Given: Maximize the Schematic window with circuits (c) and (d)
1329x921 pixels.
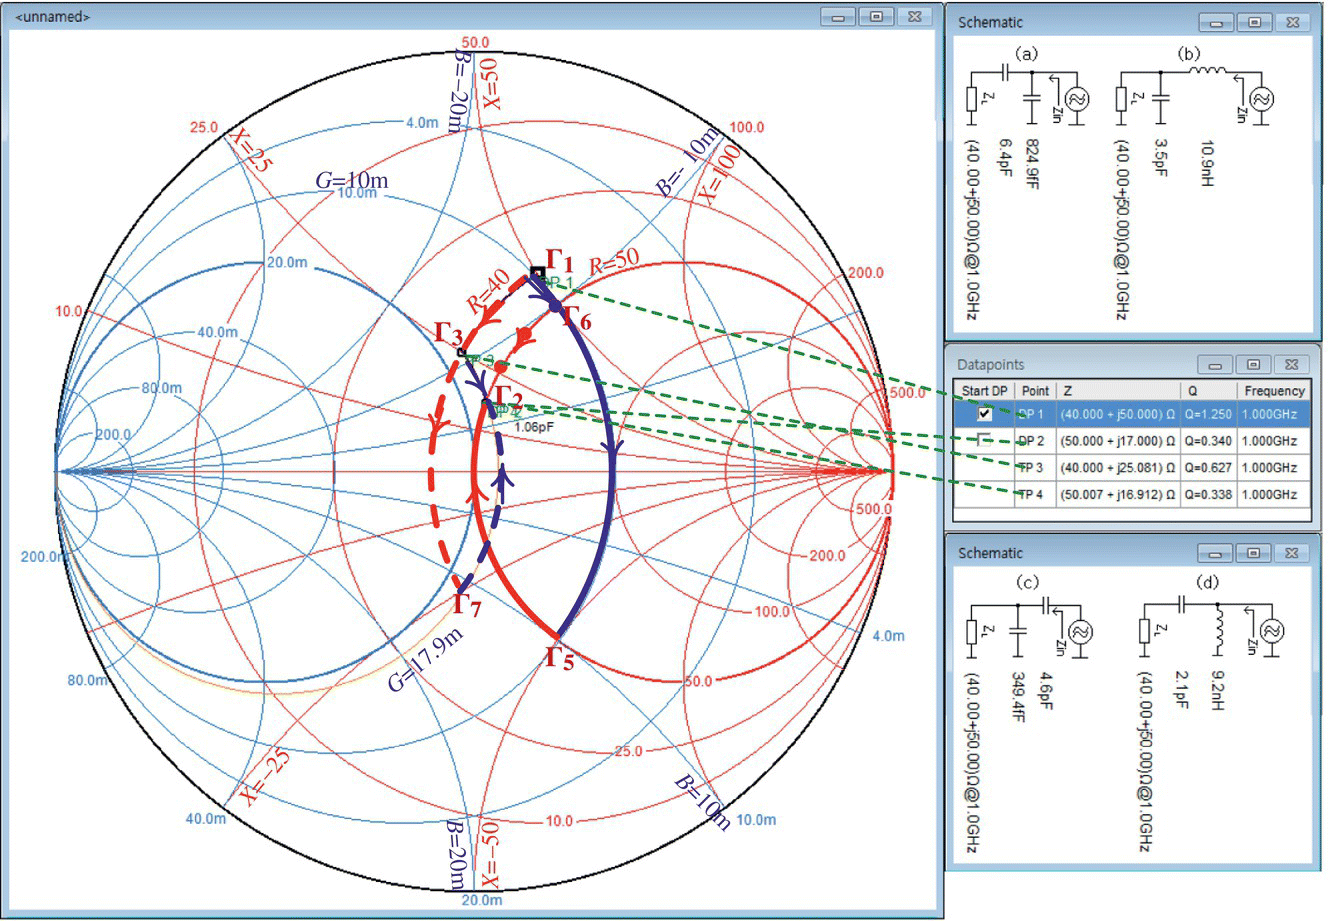Looking at the screenshot, I should click(1256, 553).
